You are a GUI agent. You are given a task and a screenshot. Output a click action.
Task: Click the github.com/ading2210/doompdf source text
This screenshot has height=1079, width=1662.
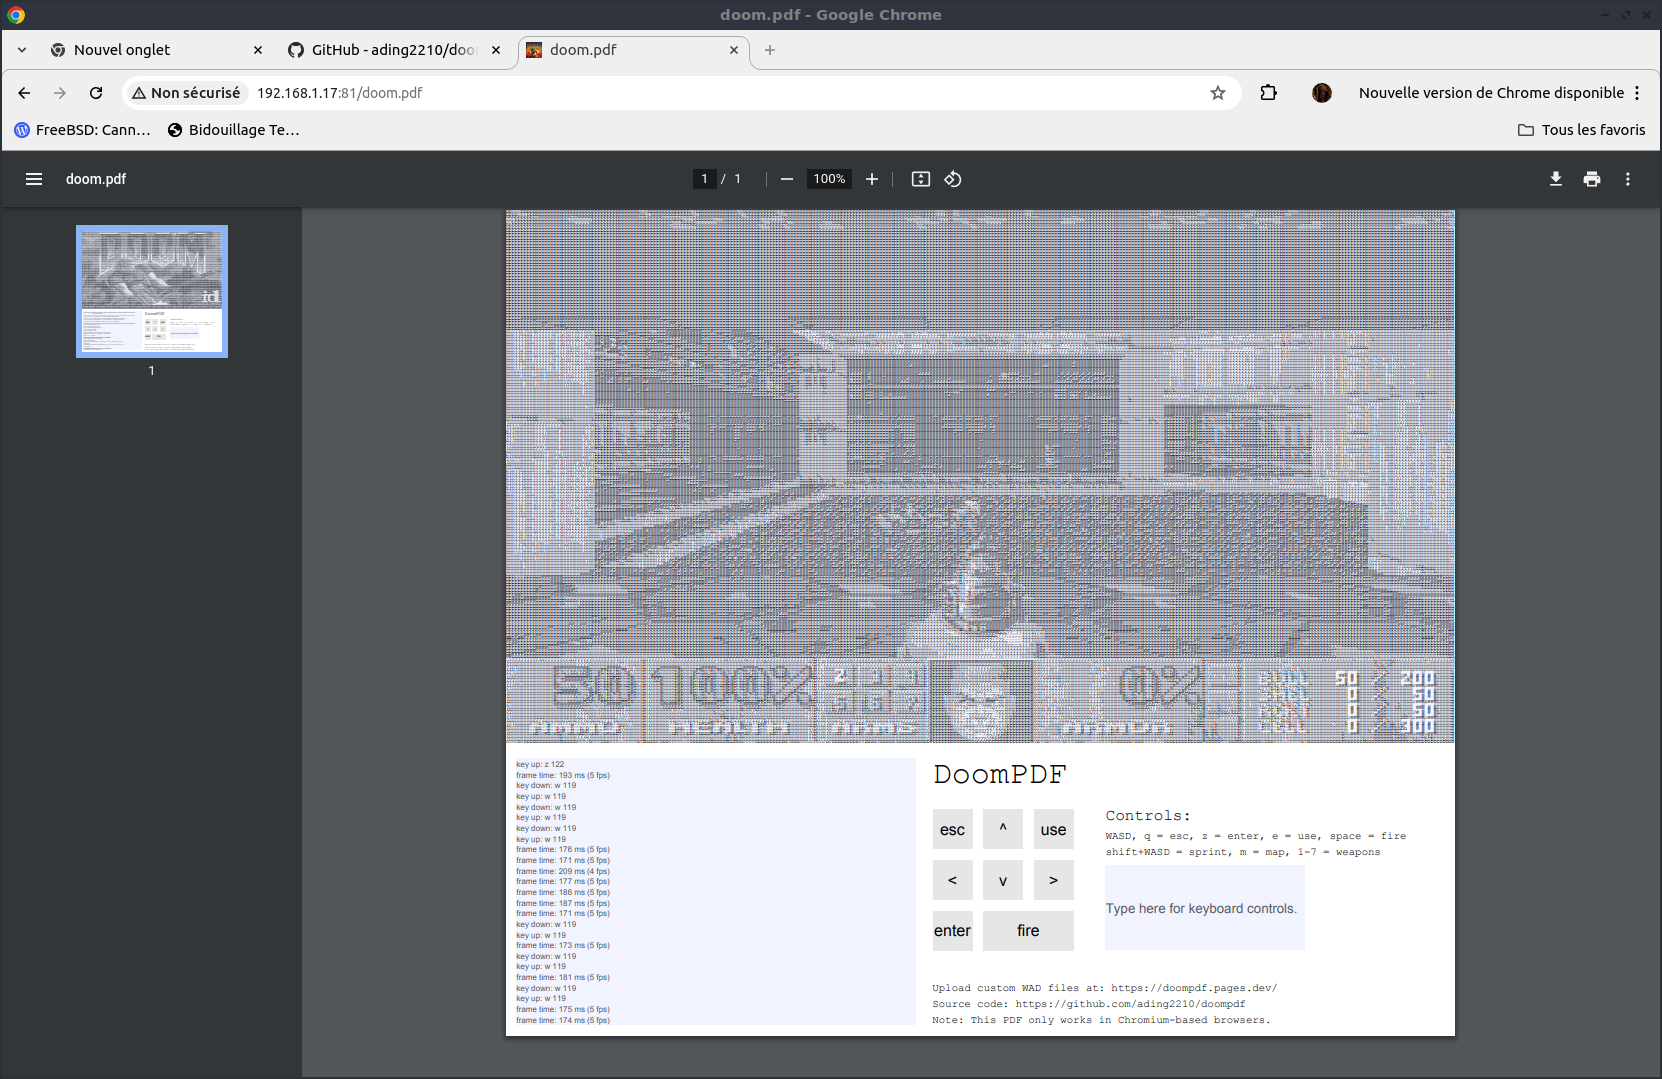[x=1089, y=1004]
